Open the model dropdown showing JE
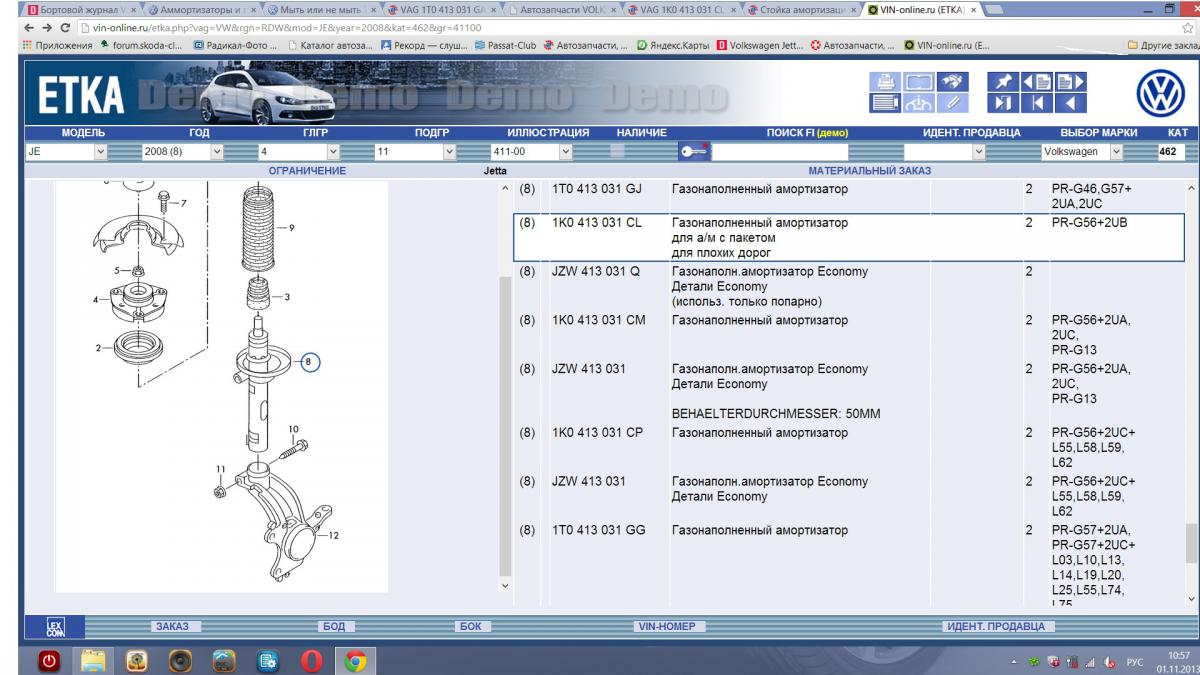 [66, 152]
